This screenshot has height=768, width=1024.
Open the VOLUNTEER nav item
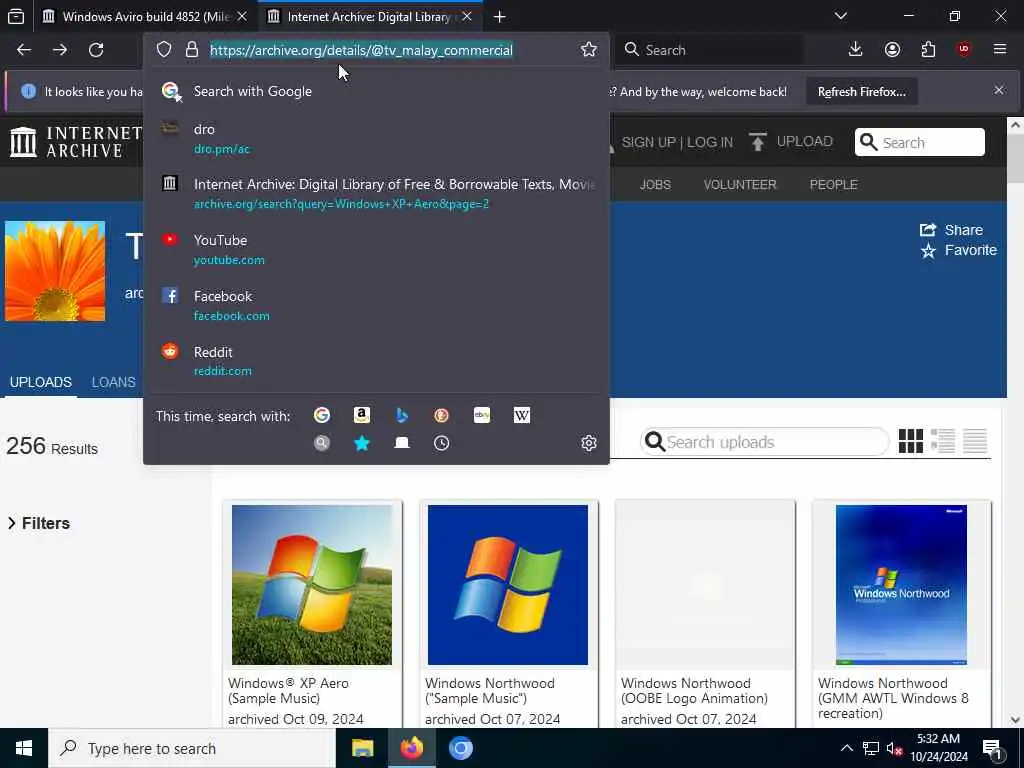[740, 185]
